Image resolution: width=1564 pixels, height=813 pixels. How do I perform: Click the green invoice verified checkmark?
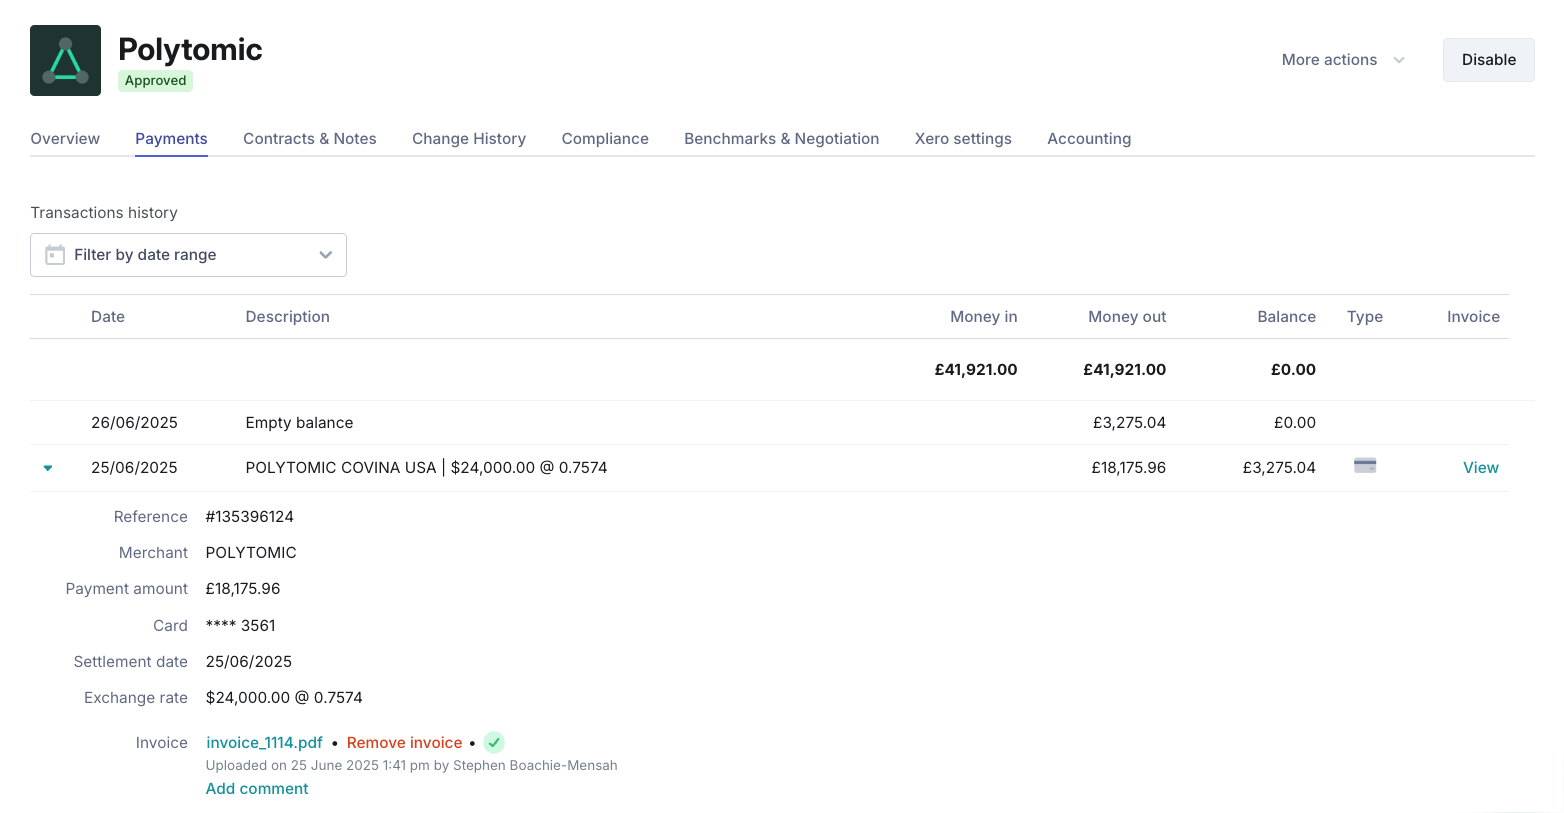pos(494,742)
